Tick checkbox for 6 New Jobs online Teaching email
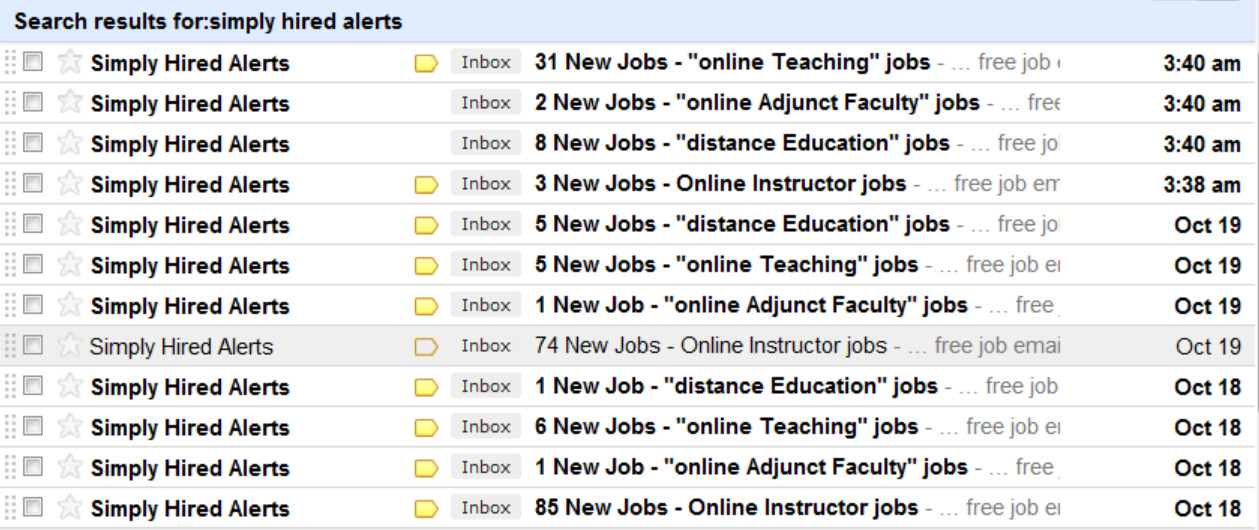The width and height of the screenshot is (1259, 530). tap(33, 427)
